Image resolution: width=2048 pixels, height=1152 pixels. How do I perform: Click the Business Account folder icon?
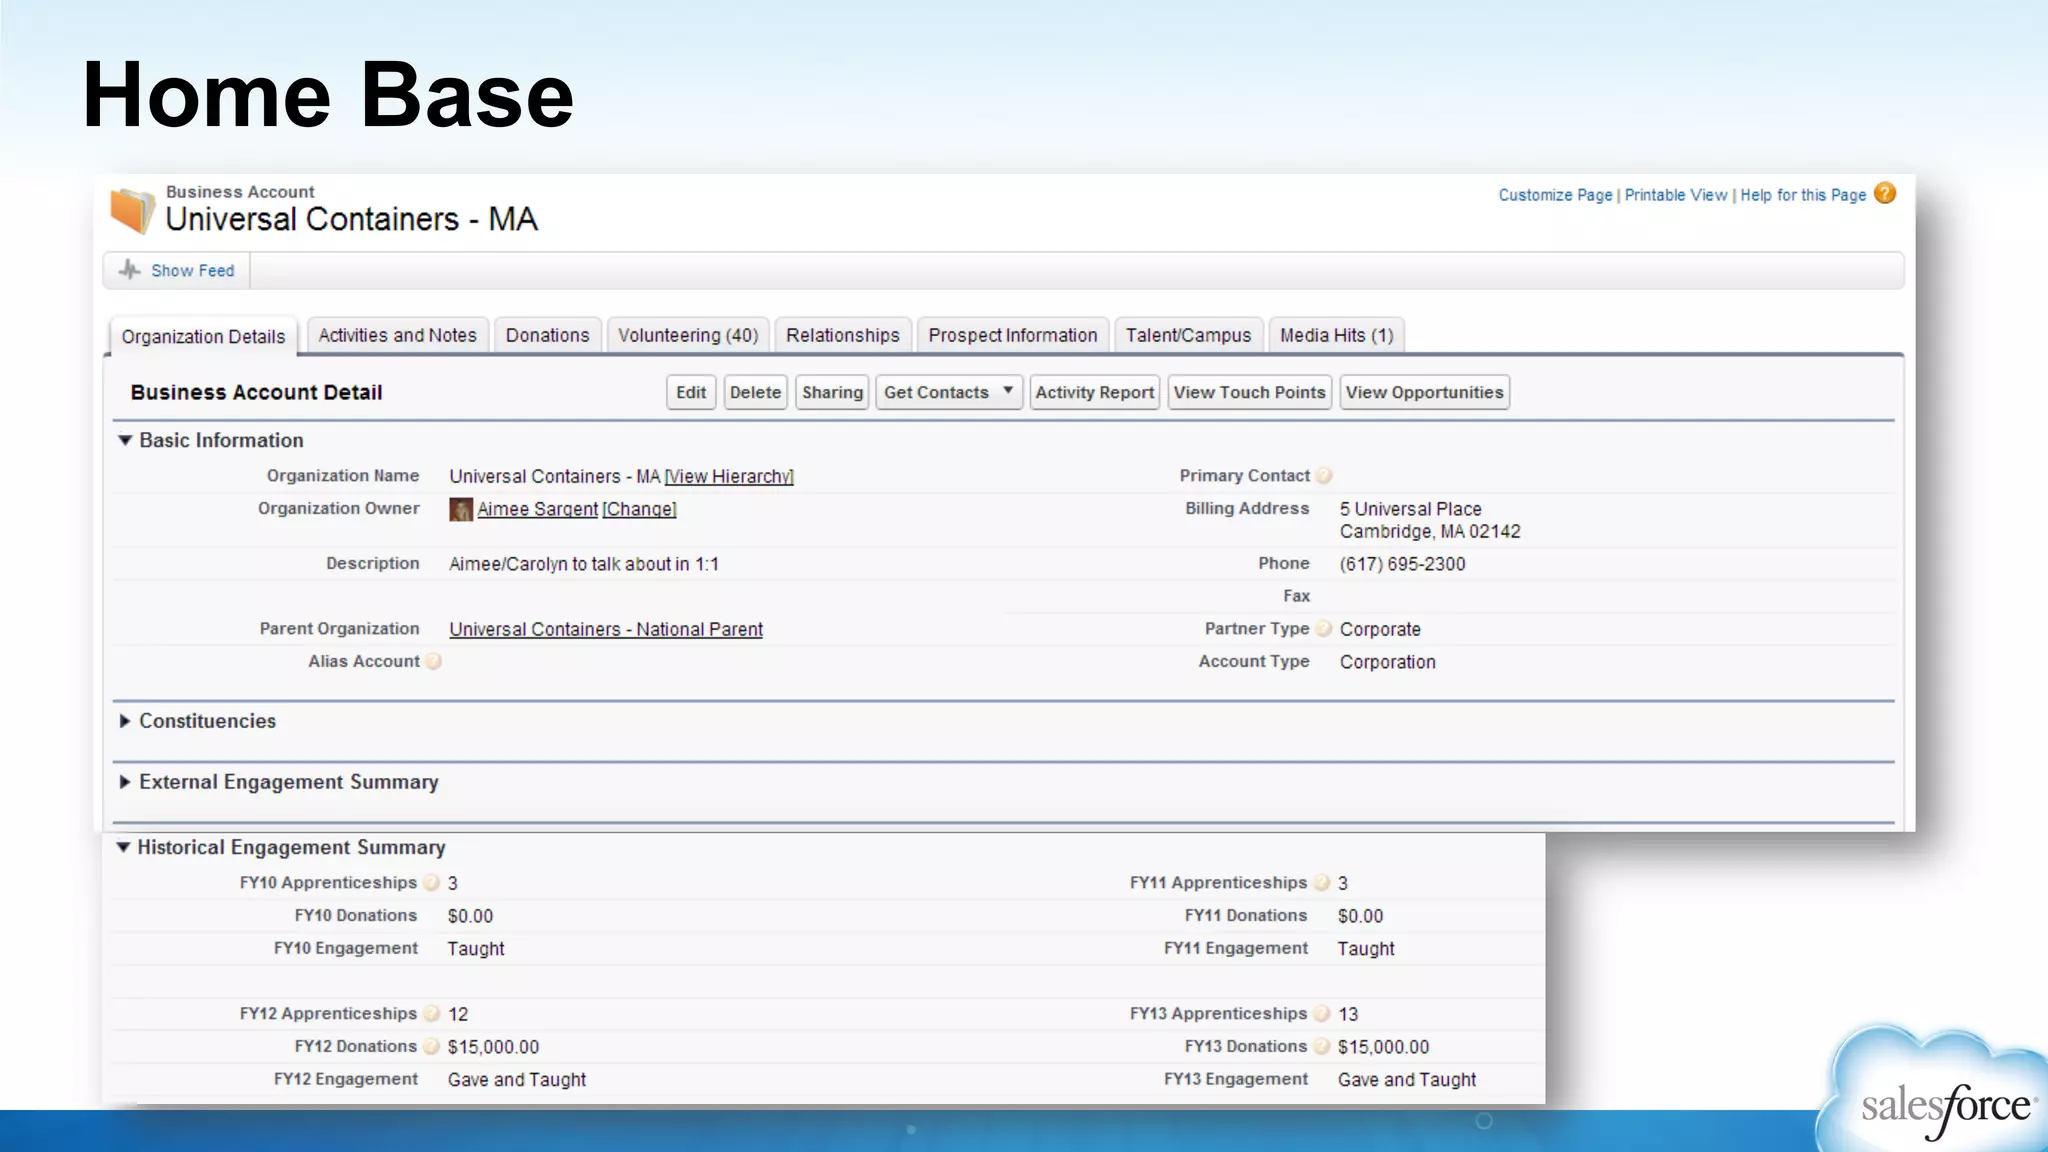132,210
